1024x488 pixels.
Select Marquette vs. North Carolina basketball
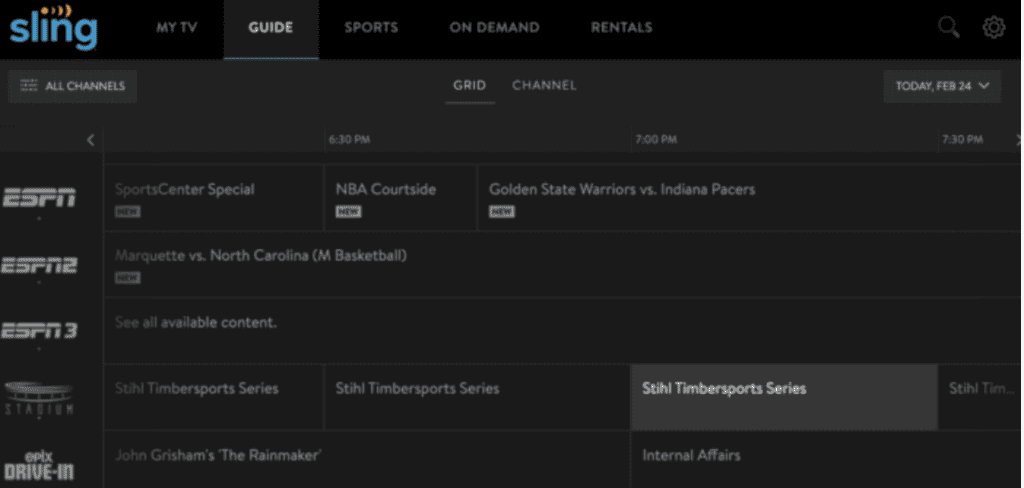(562, 264)
